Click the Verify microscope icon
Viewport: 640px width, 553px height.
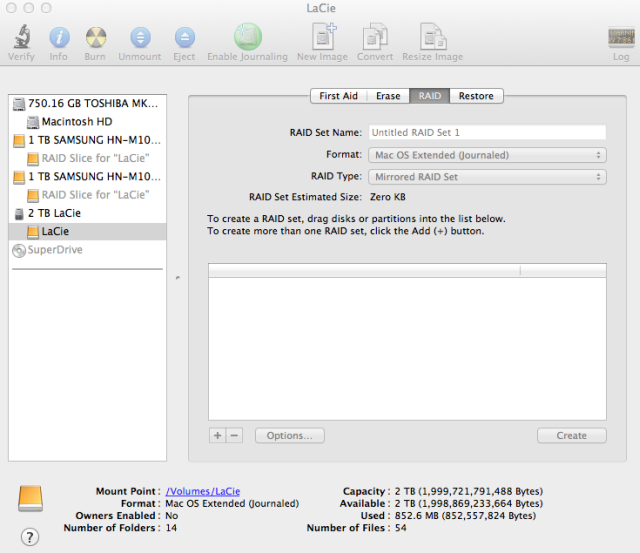click(21, 38)
